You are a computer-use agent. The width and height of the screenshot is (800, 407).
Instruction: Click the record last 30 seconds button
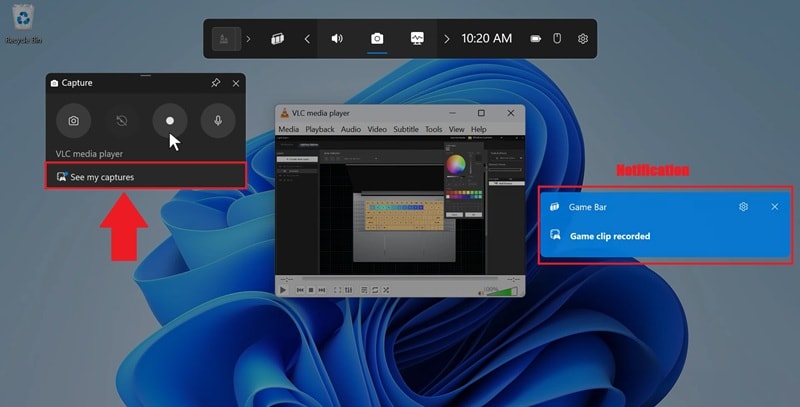tap(121, 121)
